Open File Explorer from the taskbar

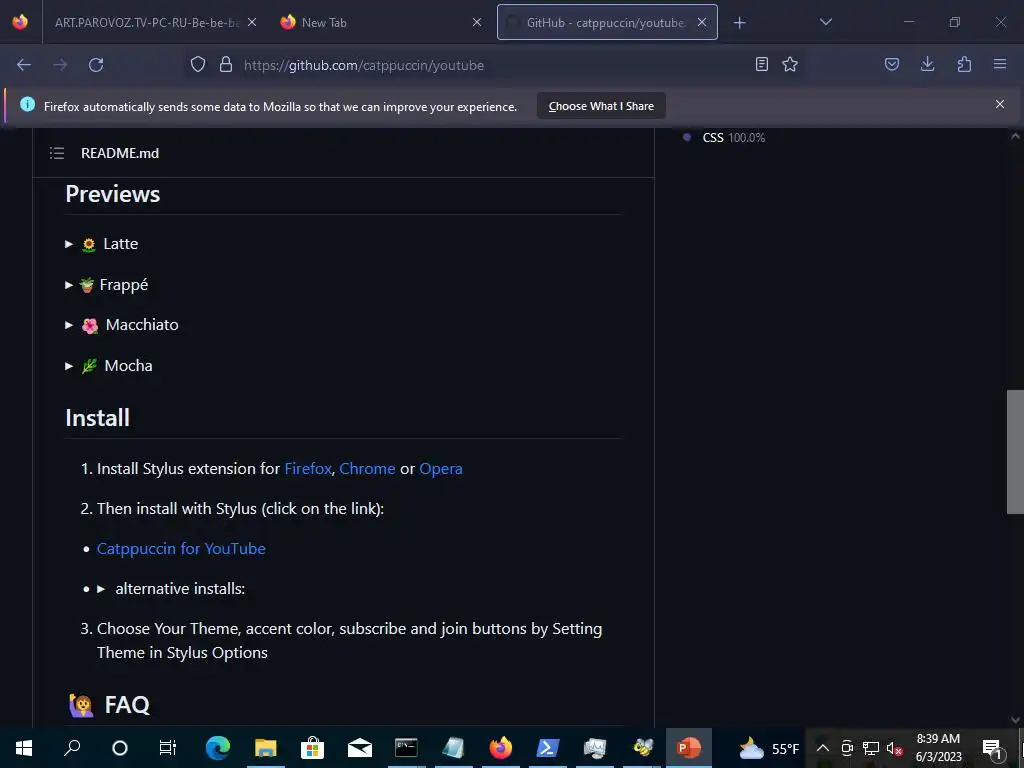coord(265,748)
